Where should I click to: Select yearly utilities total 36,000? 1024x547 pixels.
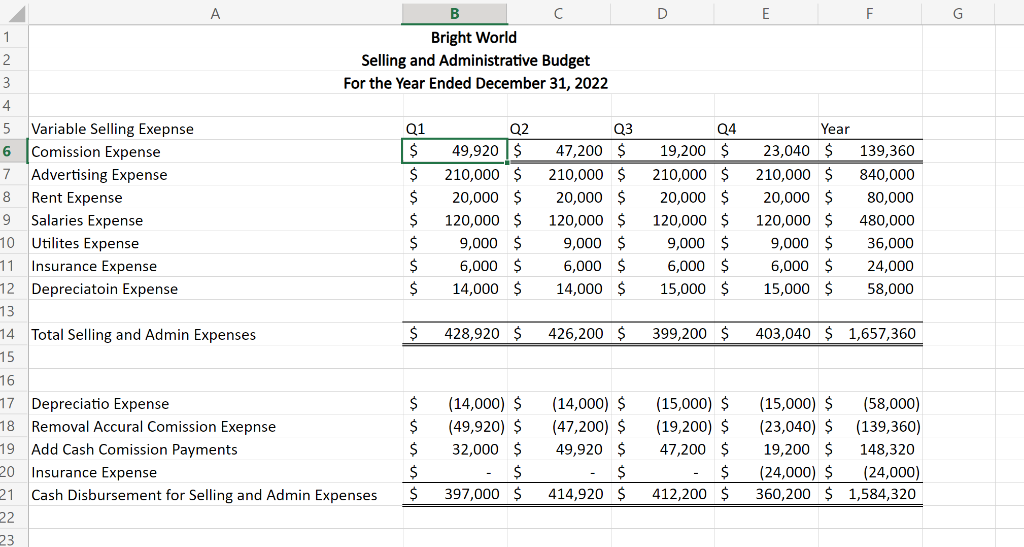tap(869, 243)
